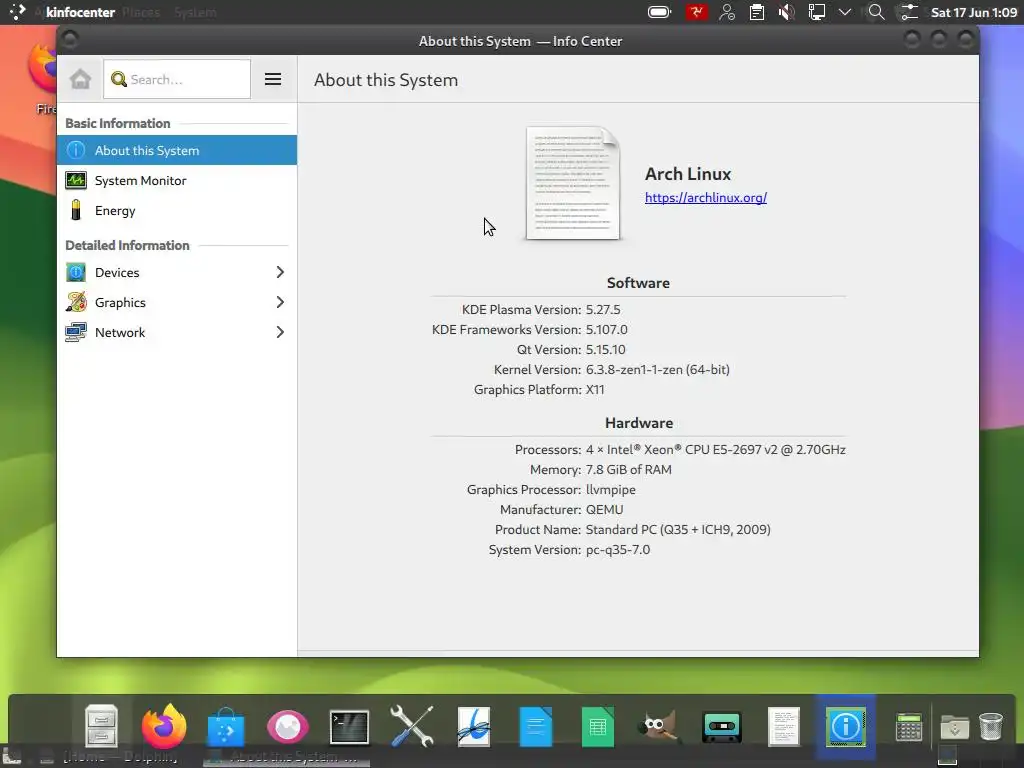1024x768 pixels.
Task: Click the Memory value 7.8 GiB of RAM
Action: pos(628,470)
